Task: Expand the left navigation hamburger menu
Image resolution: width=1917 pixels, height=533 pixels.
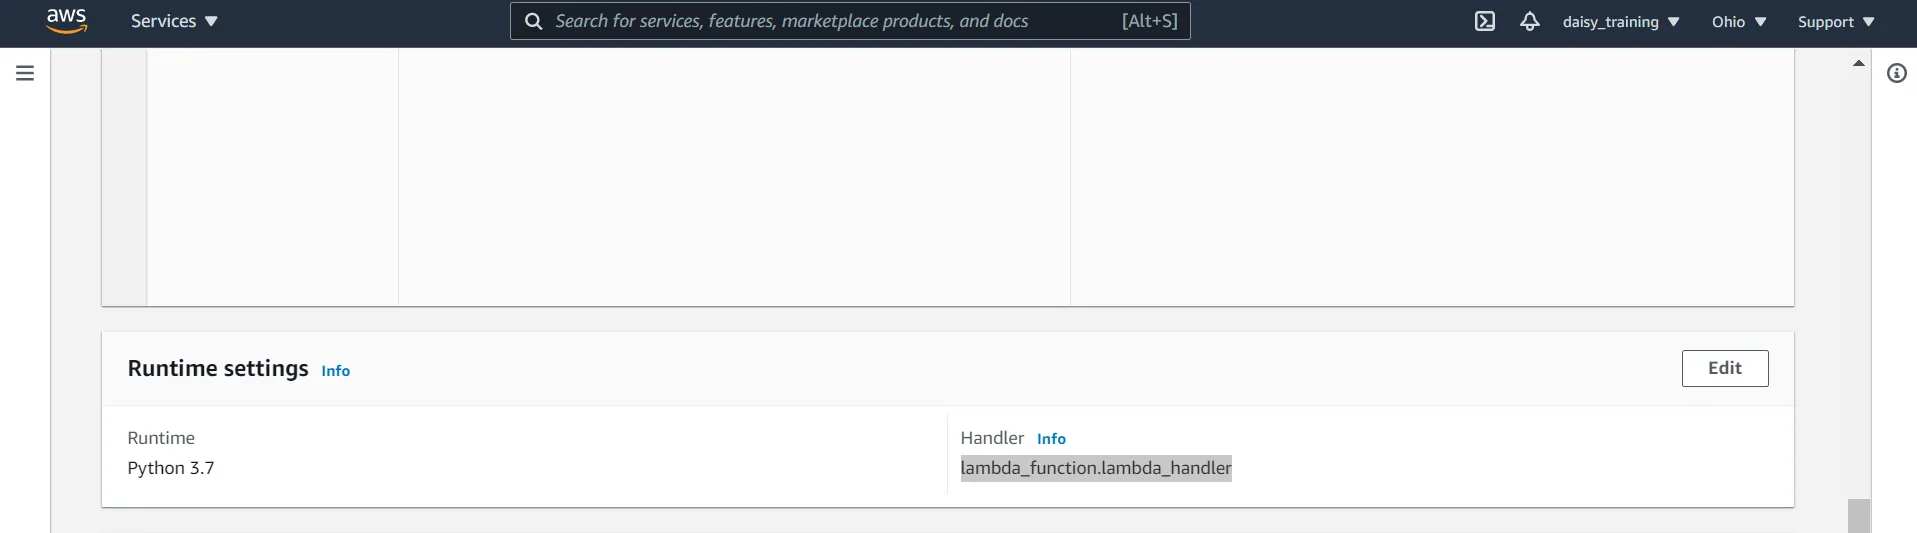Action: click(25, 73)
